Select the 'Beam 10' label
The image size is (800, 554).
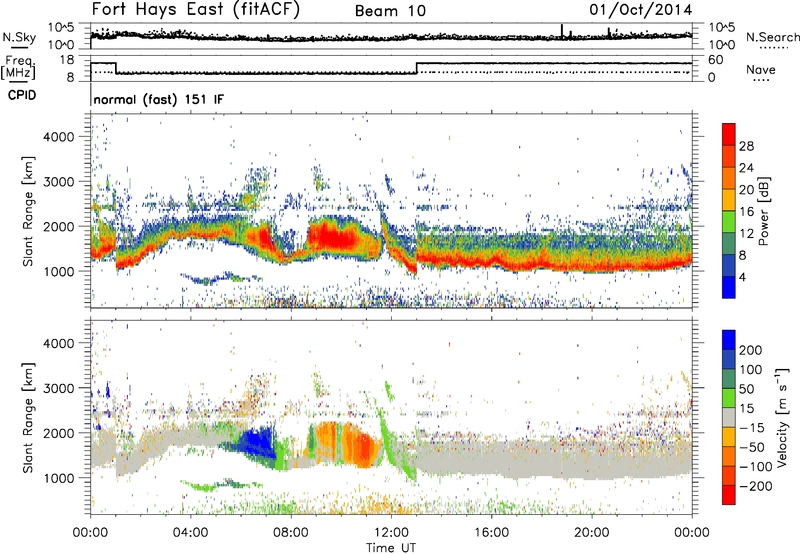tap(390, 11)
